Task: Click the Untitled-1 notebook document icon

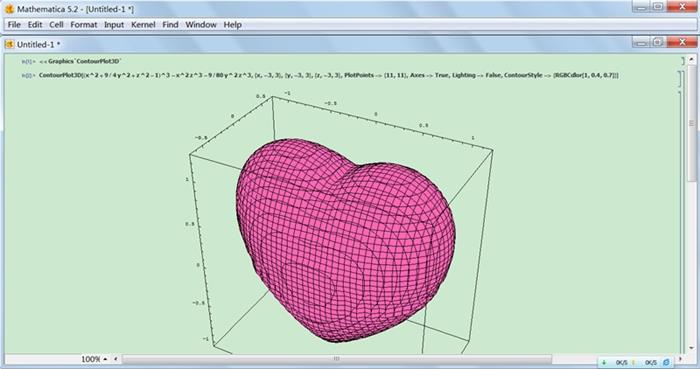Action: tap(9, 44)
